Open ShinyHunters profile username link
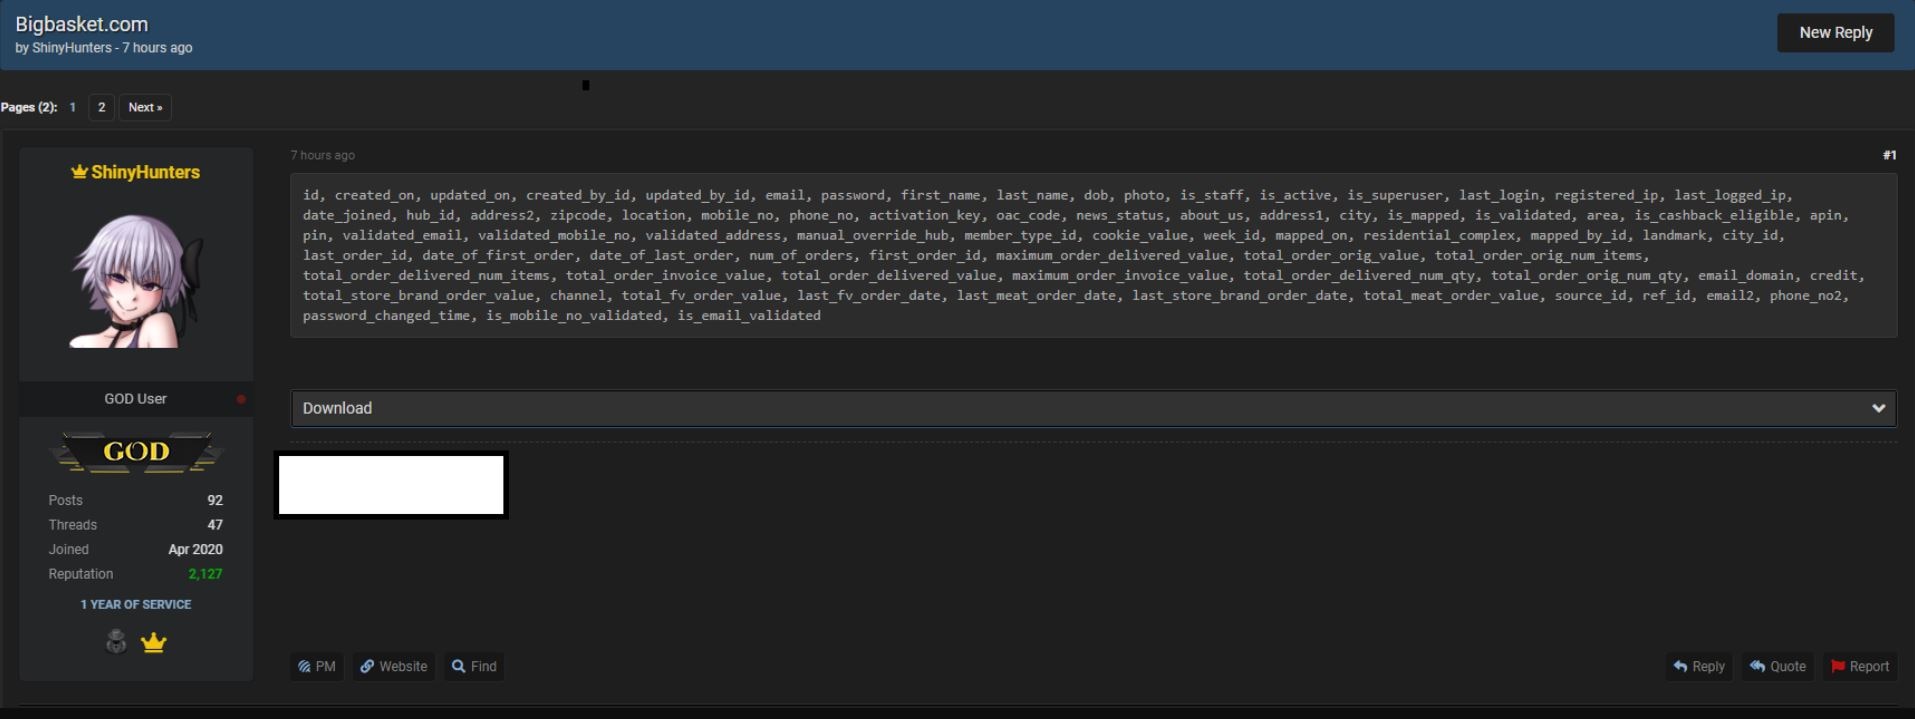This screenshot has width=1915, height=719. click(145, 172)
